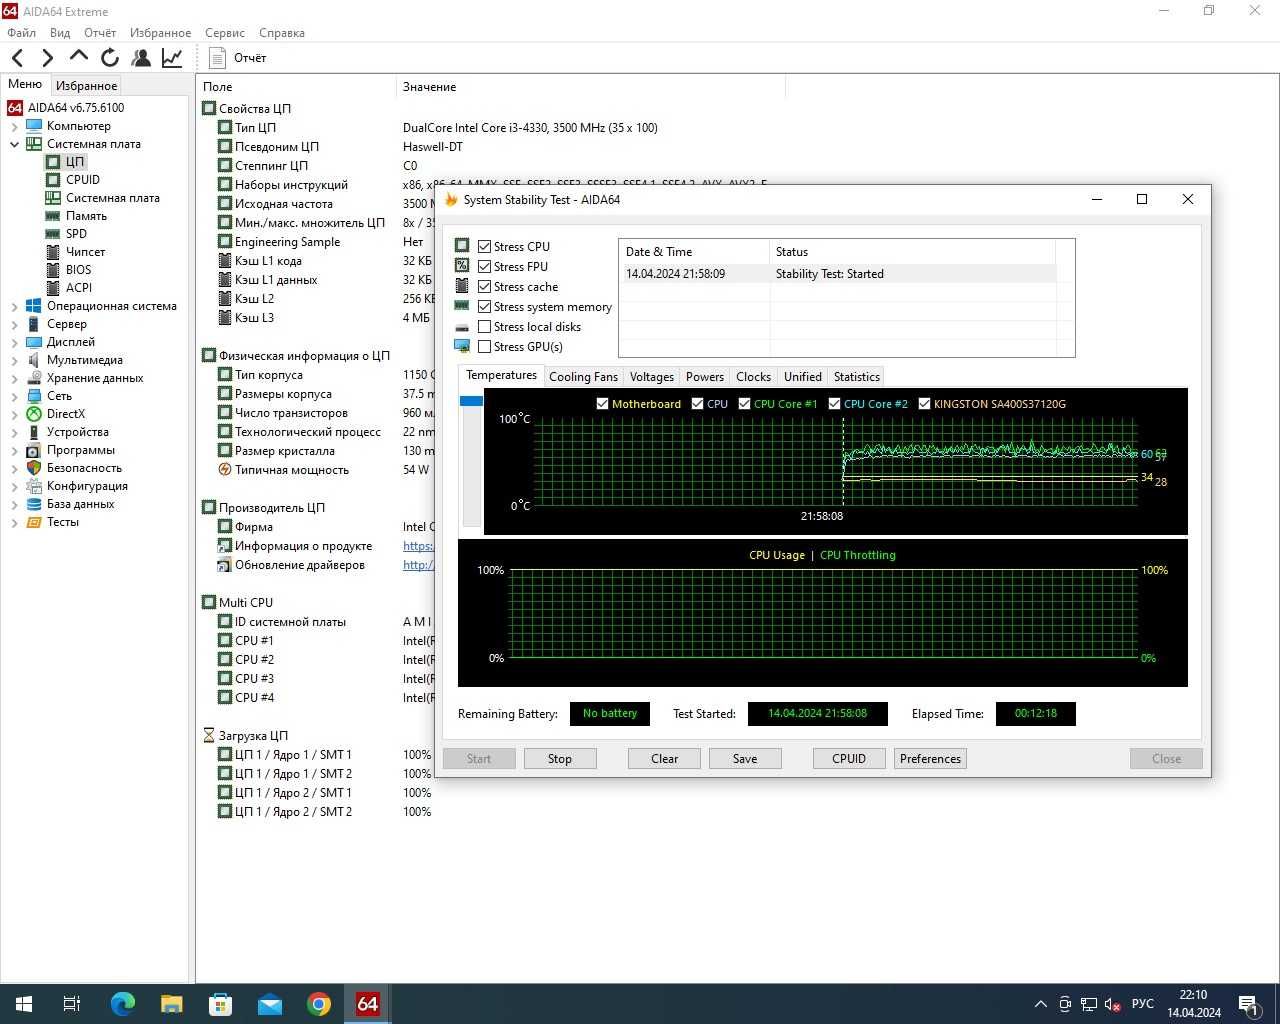Image resolution: width=1280 pixels, height=1024 pixels.
Task: Click the РУС language indicator
Action: [1143, 1004]
